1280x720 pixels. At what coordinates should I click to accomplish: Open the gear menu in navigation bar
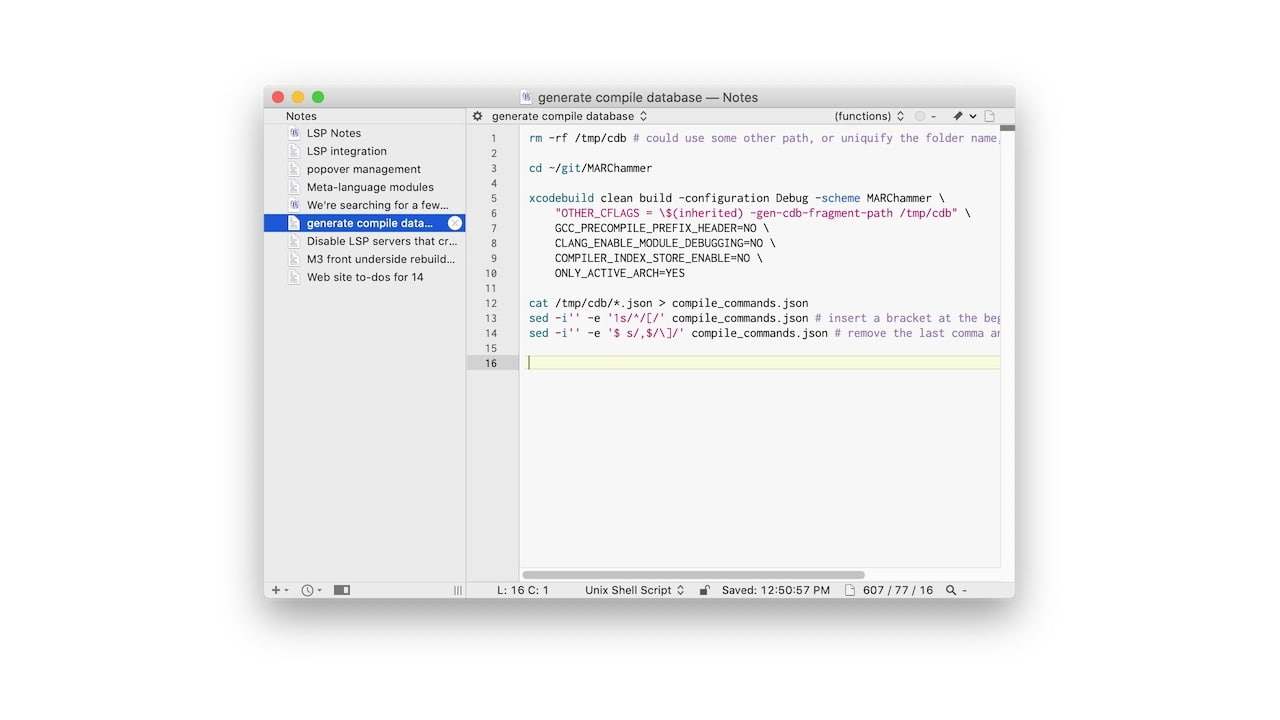477,116
